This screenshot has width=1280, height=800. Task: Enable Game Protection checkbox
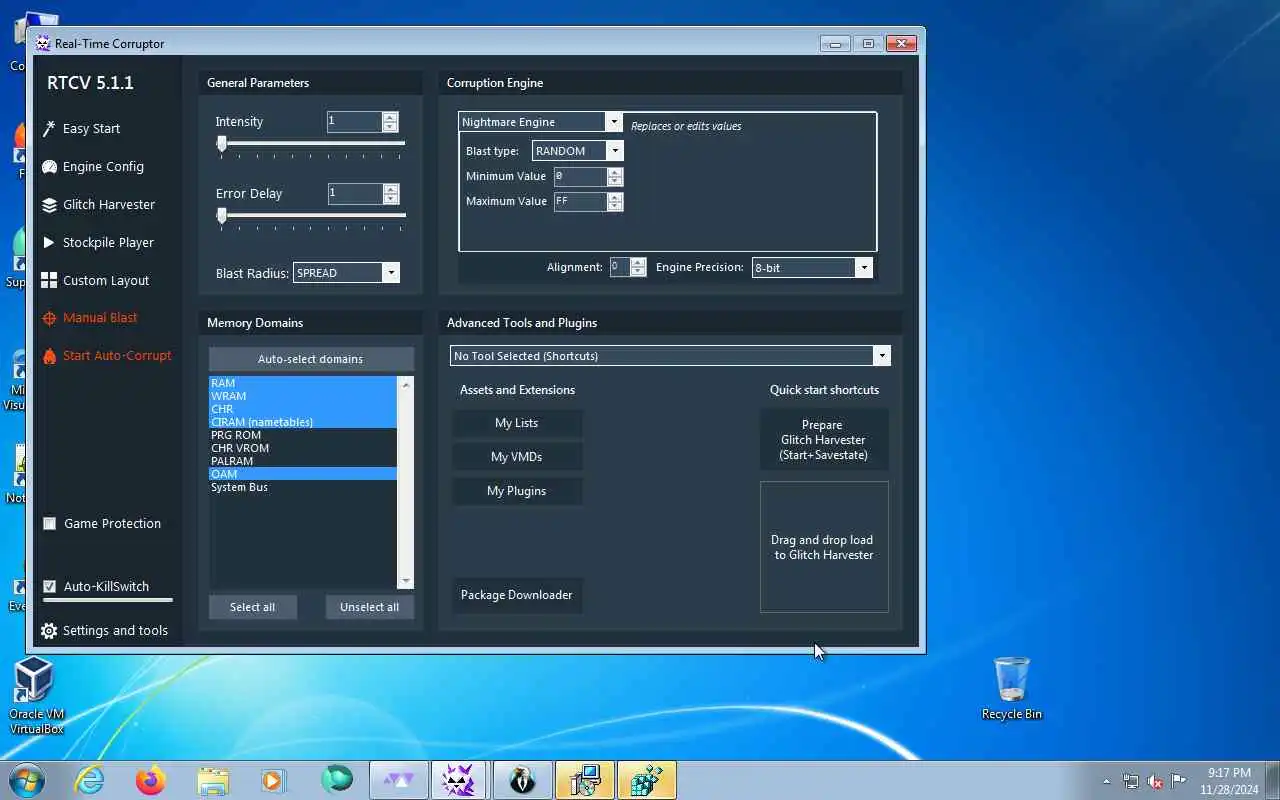point(49,523)
